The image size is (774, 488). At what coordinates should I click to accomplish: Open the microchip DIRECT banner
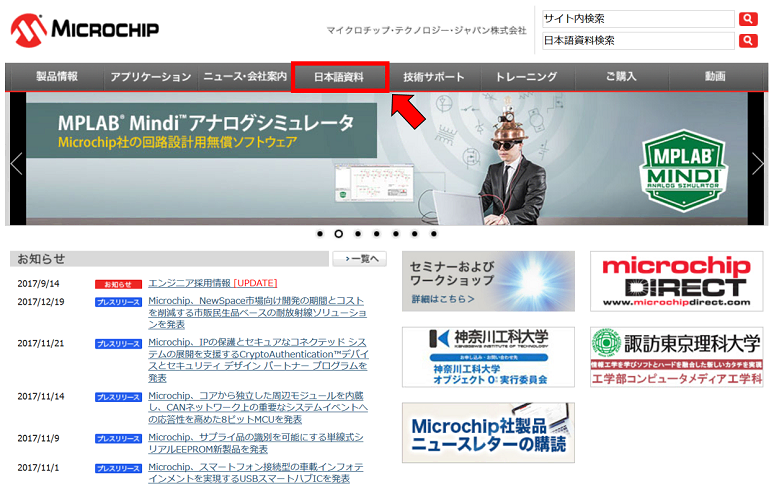tap(677, 281)
